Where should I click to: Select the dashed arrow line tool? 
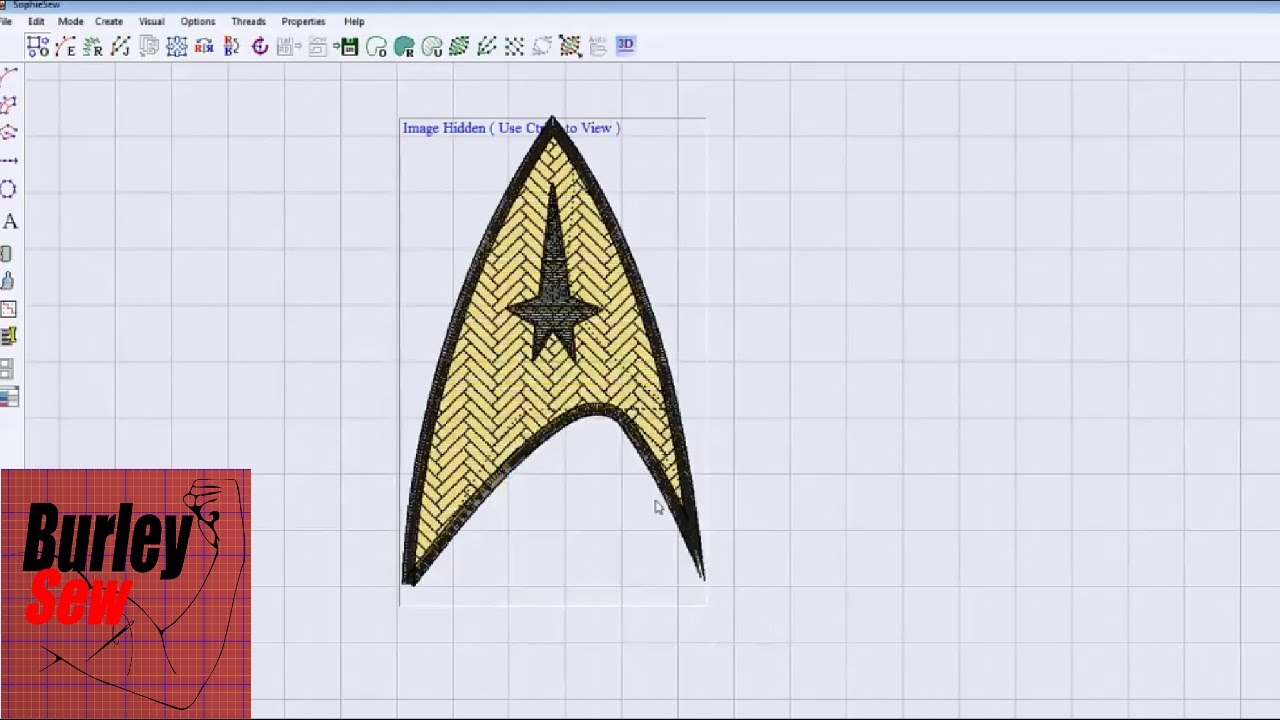[9, 160]
